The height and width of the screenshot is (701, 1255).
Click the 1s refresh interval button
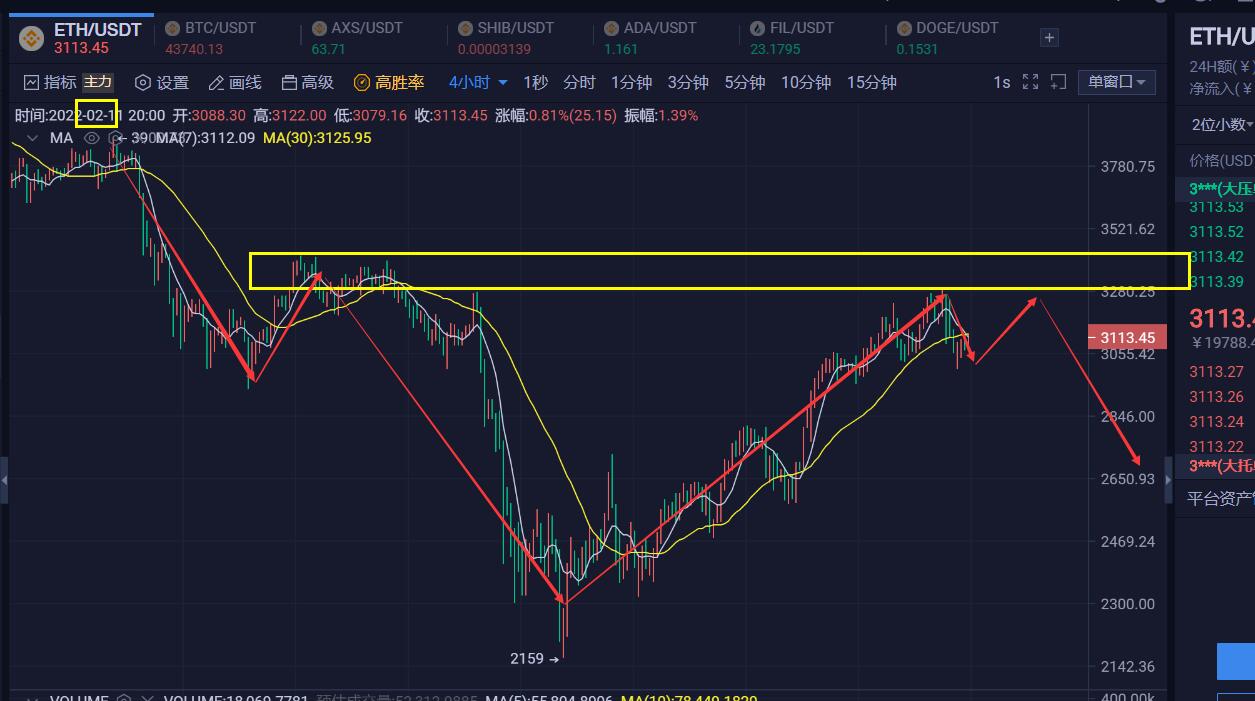click(1002, 82)
